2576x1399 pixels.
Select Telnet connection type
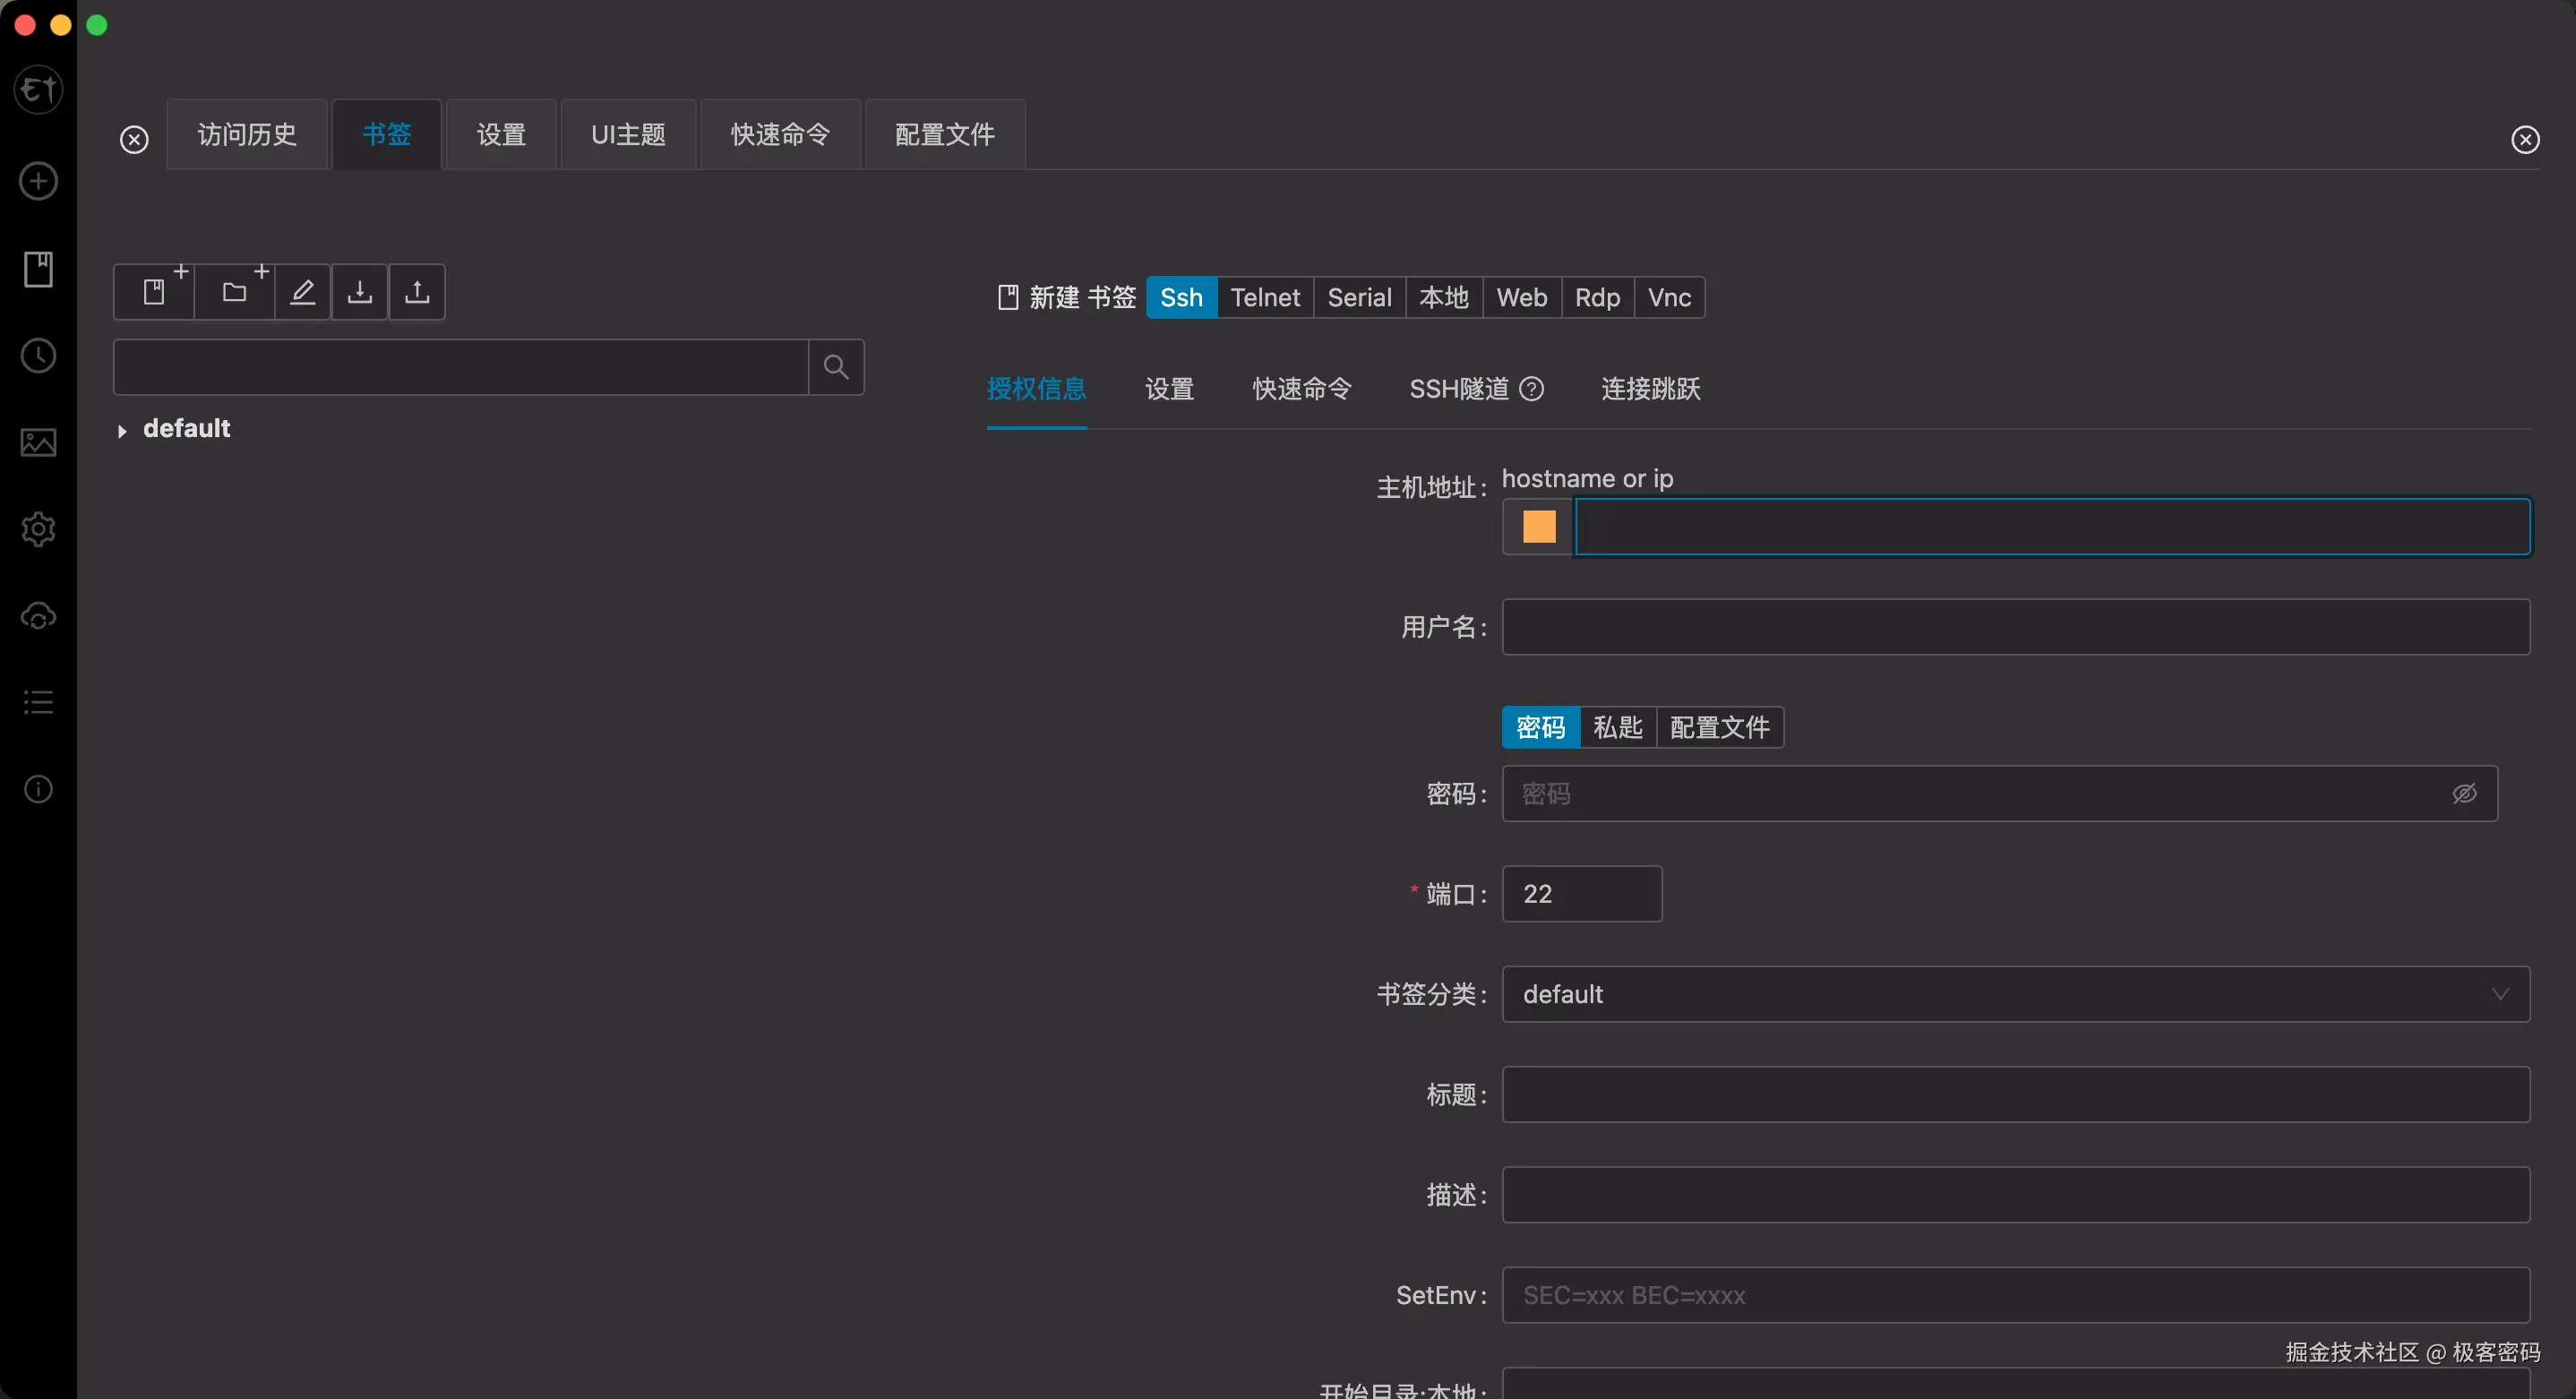tap(1264, 298)
